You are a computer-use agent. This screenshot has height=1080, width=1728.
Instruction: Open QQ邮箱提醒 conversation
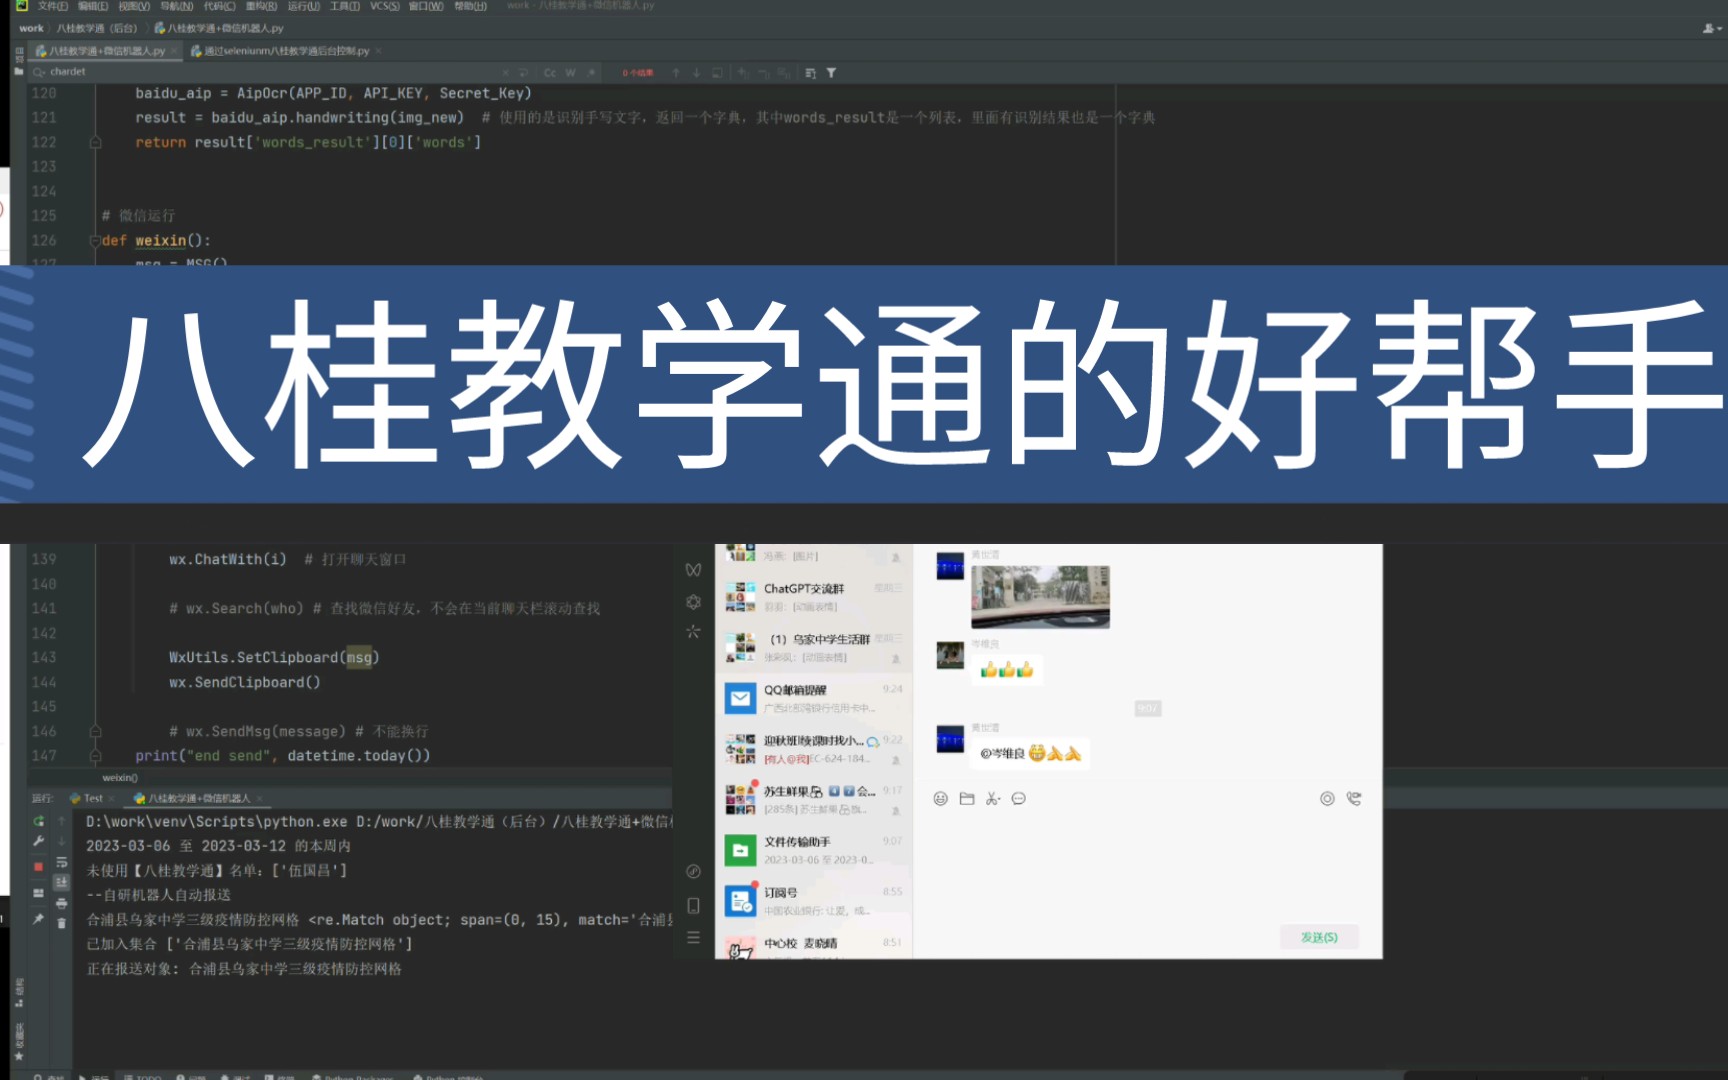click(814, 698)
